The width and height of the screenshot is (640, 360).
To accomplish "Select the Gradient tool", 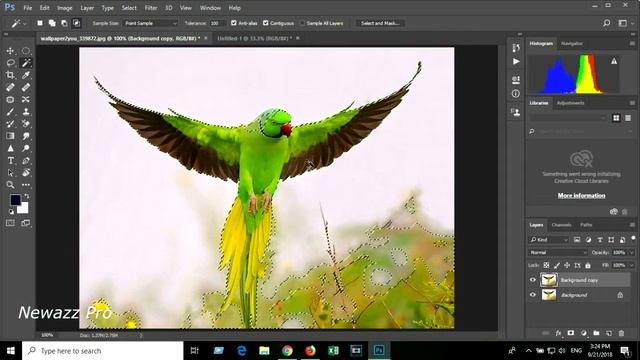I will [10, 136].
